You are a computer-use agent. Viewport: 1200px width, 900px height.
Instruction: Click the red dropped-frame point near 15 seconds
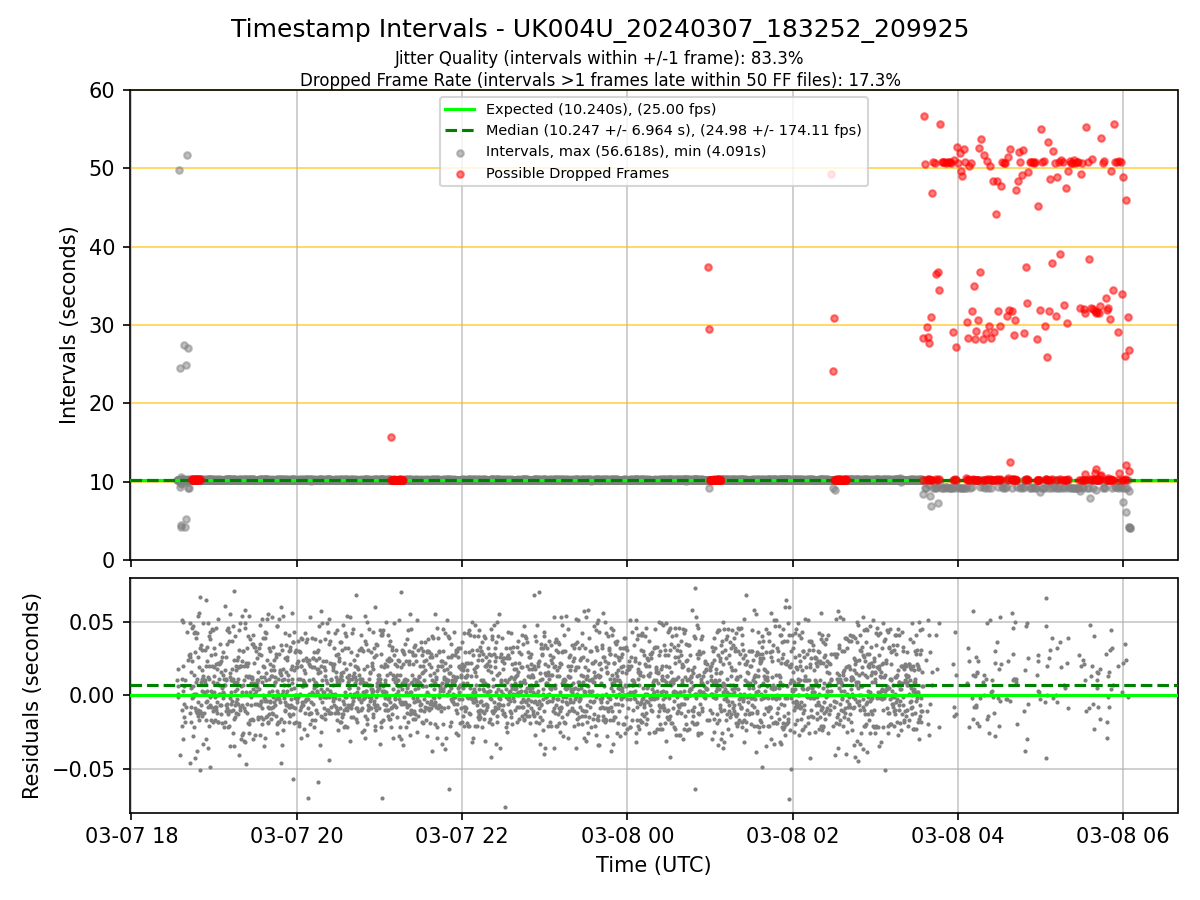click(x=391, y=437)
